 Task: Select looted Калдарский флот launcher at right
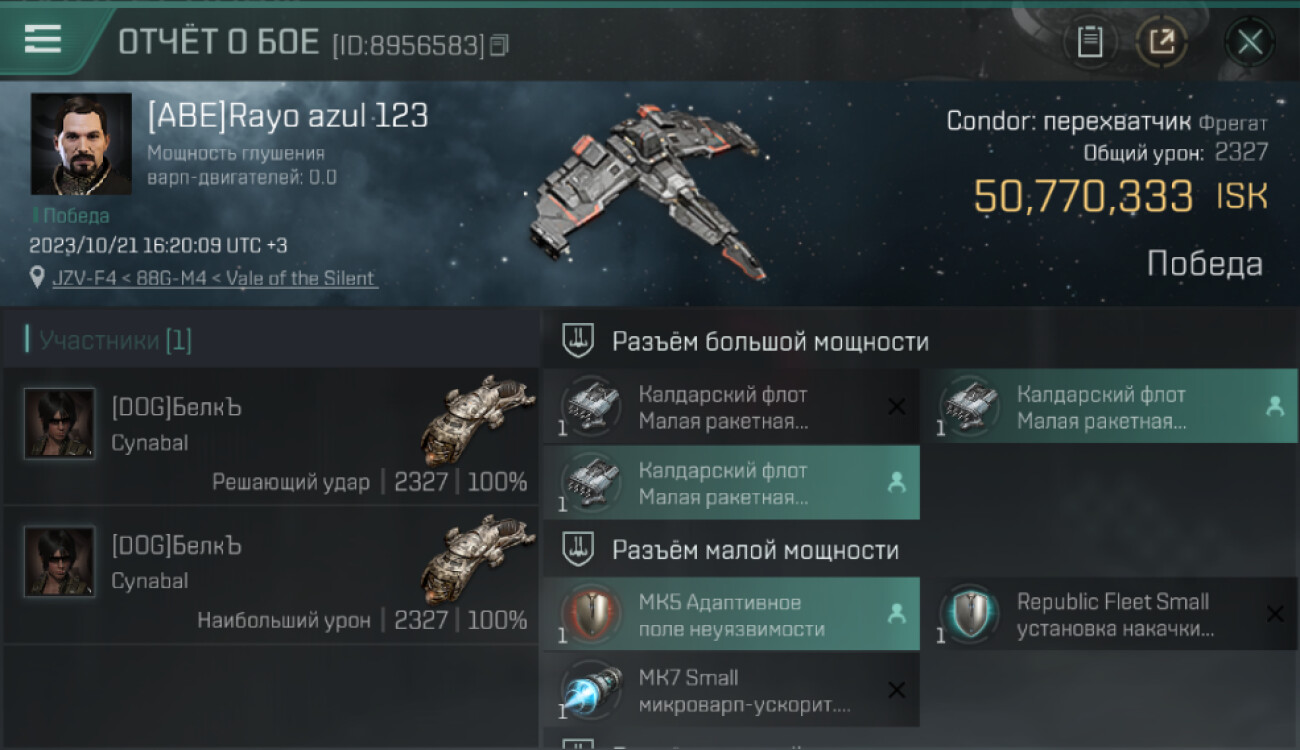tap(1109, 407)
